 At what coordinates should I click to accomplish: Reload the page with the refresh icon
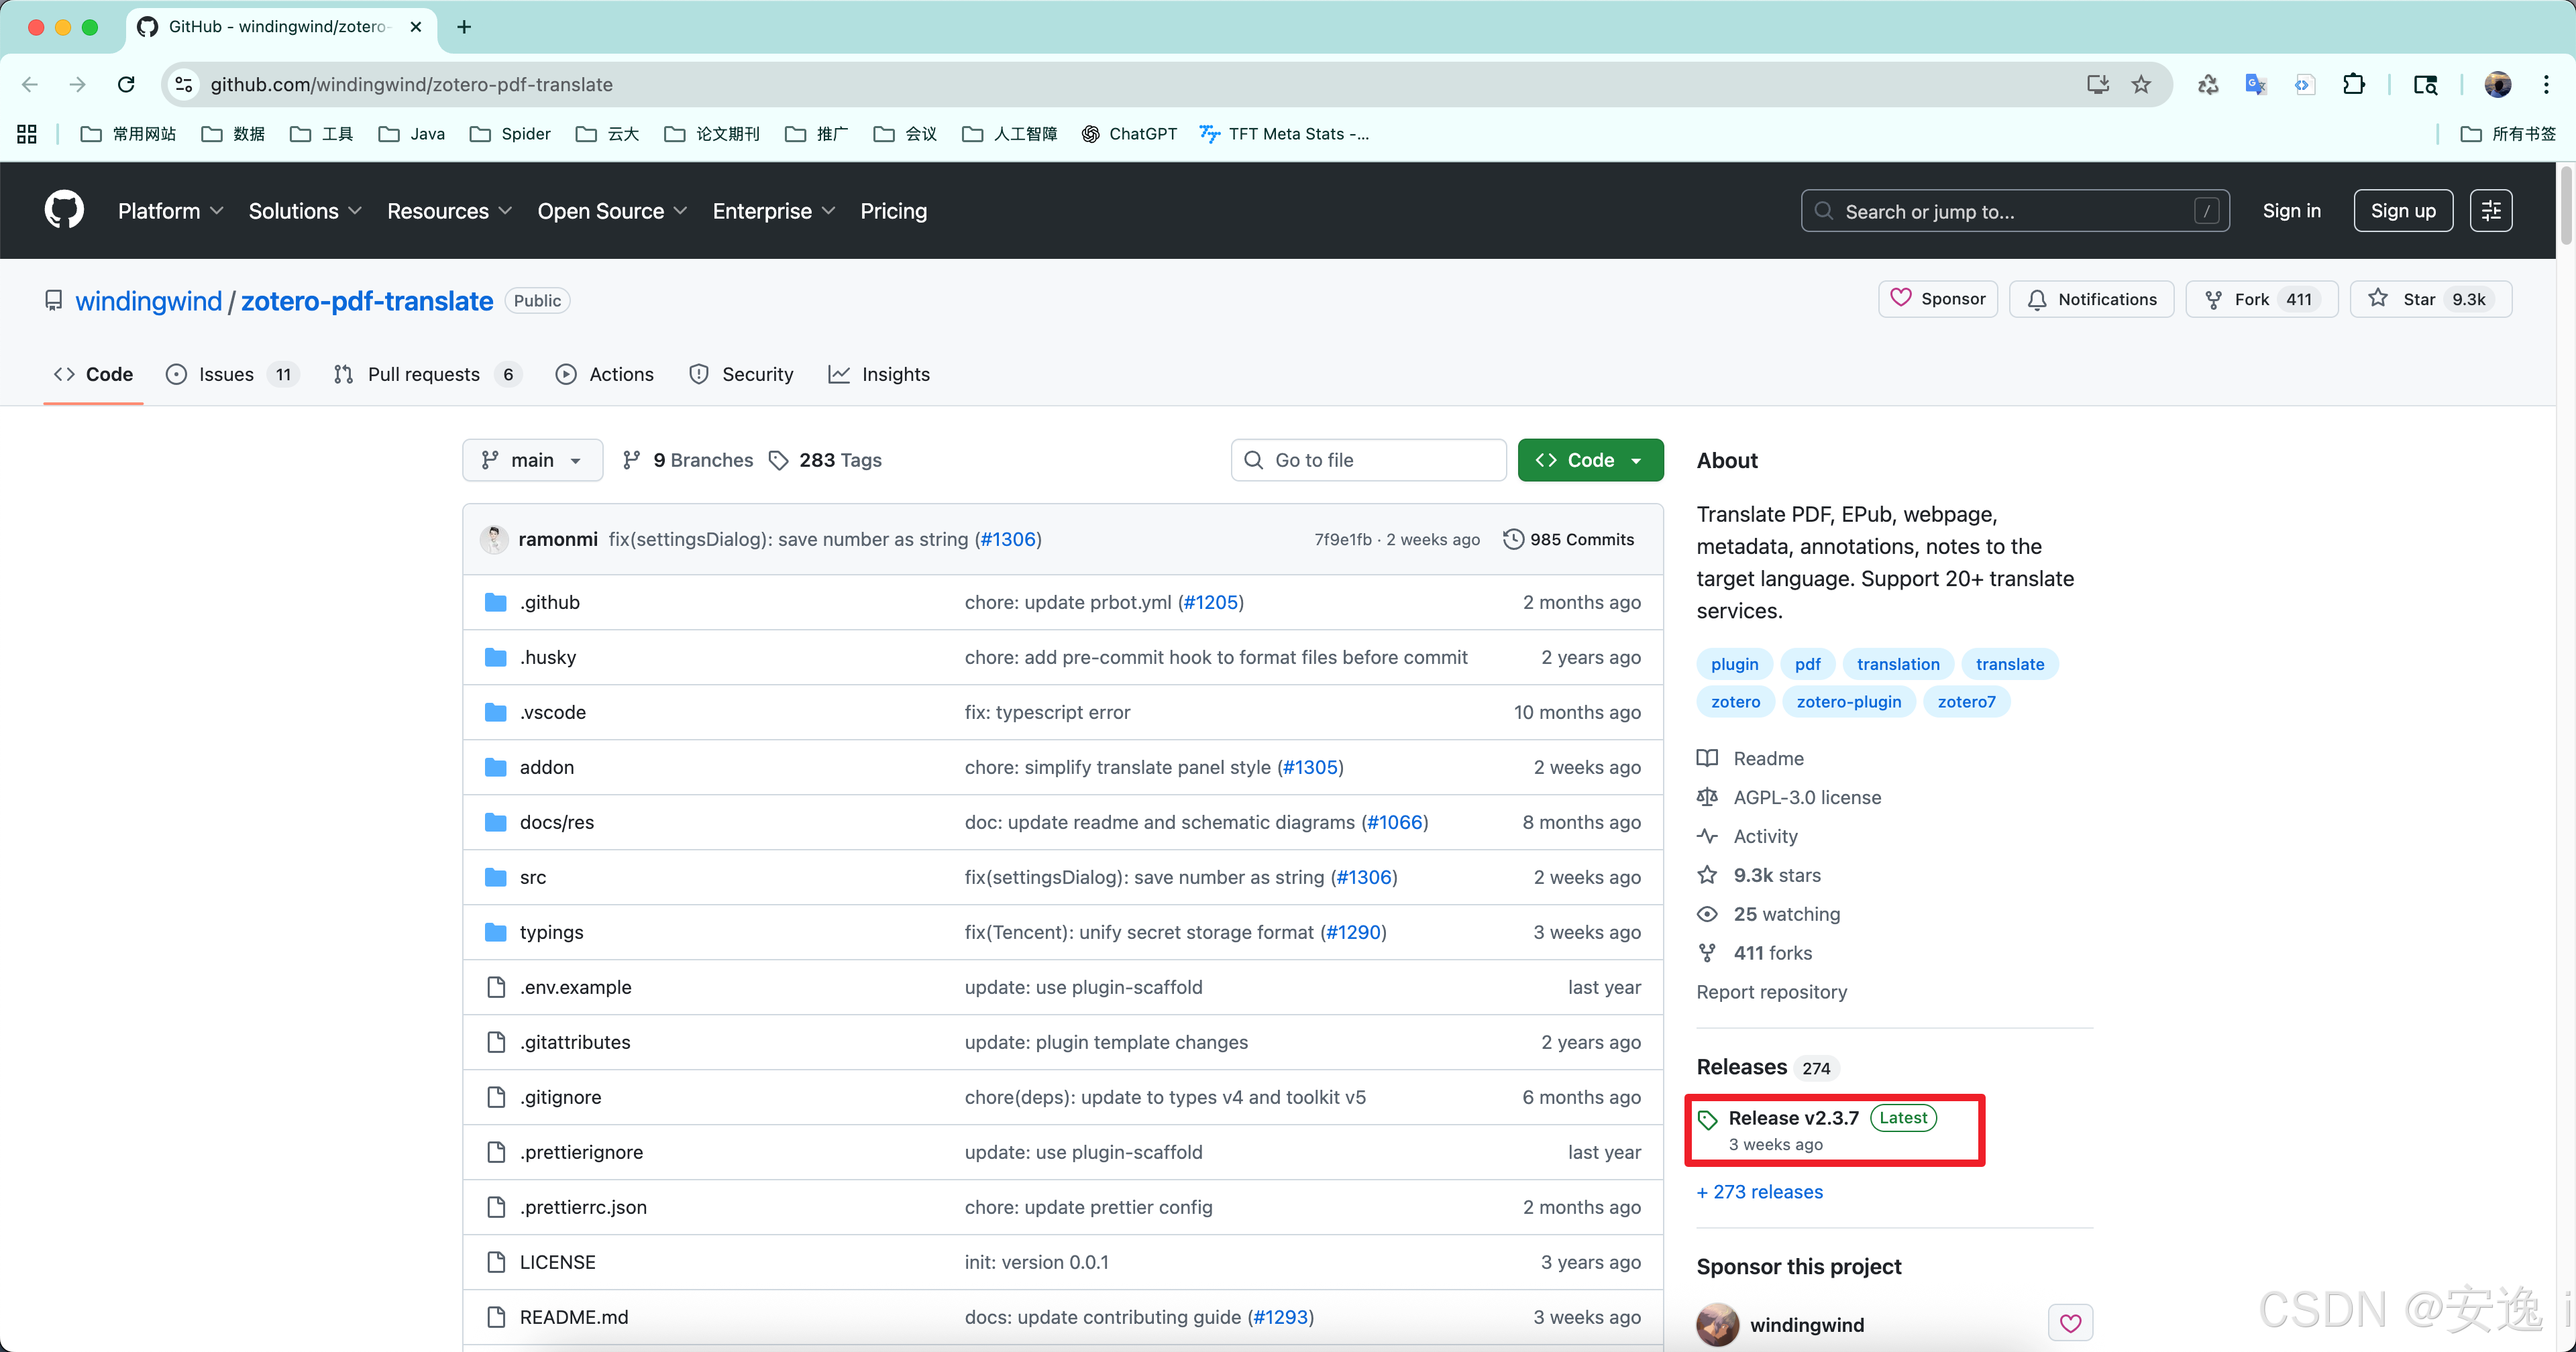pos(126,84)
